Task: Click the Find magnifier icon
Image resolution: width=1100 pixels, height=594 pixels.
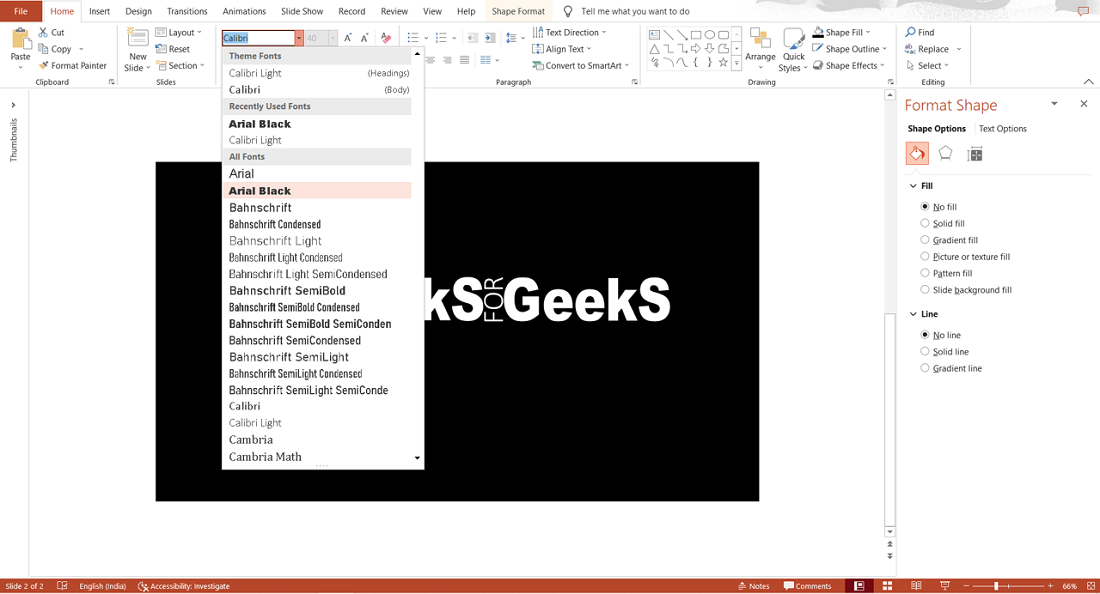Action: 911,32
